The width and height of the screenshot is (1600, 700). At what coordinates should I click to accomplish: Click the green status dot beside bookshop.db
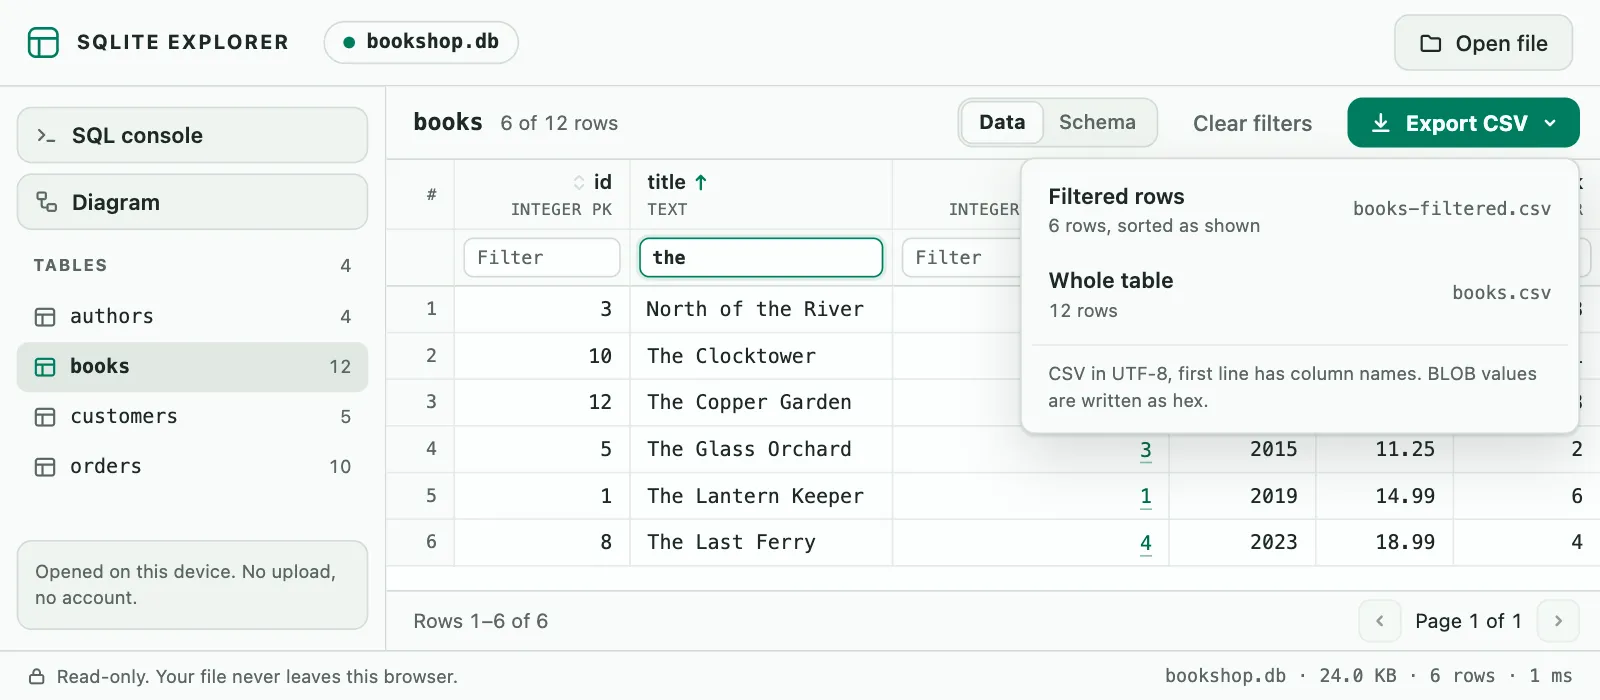[349, 42]
